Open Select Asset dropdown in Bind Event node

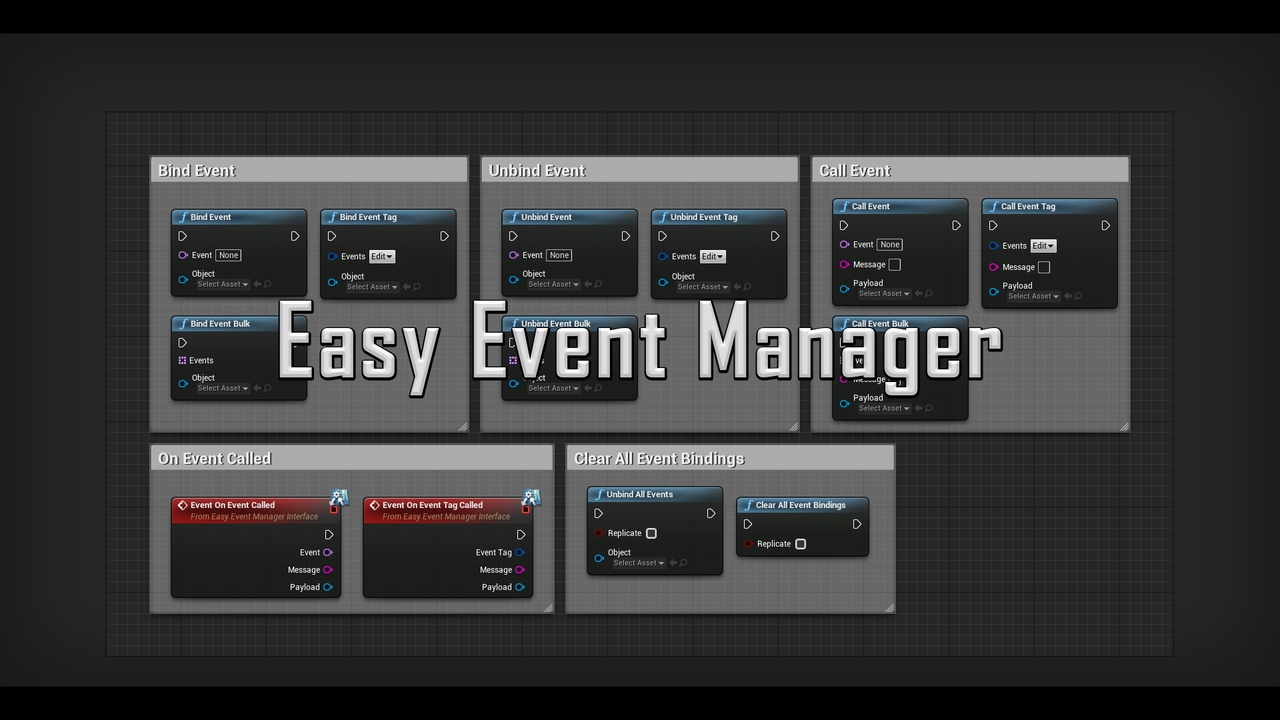[x=222, y=284]
